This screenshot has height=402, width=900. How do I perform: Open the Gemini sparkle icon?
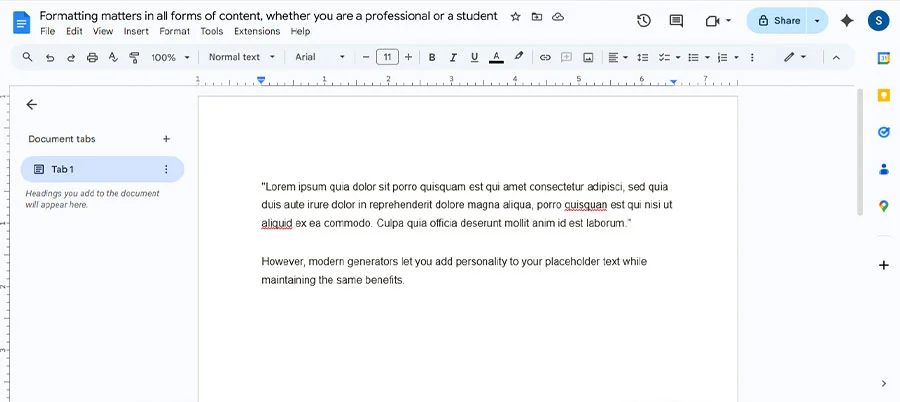847,21
